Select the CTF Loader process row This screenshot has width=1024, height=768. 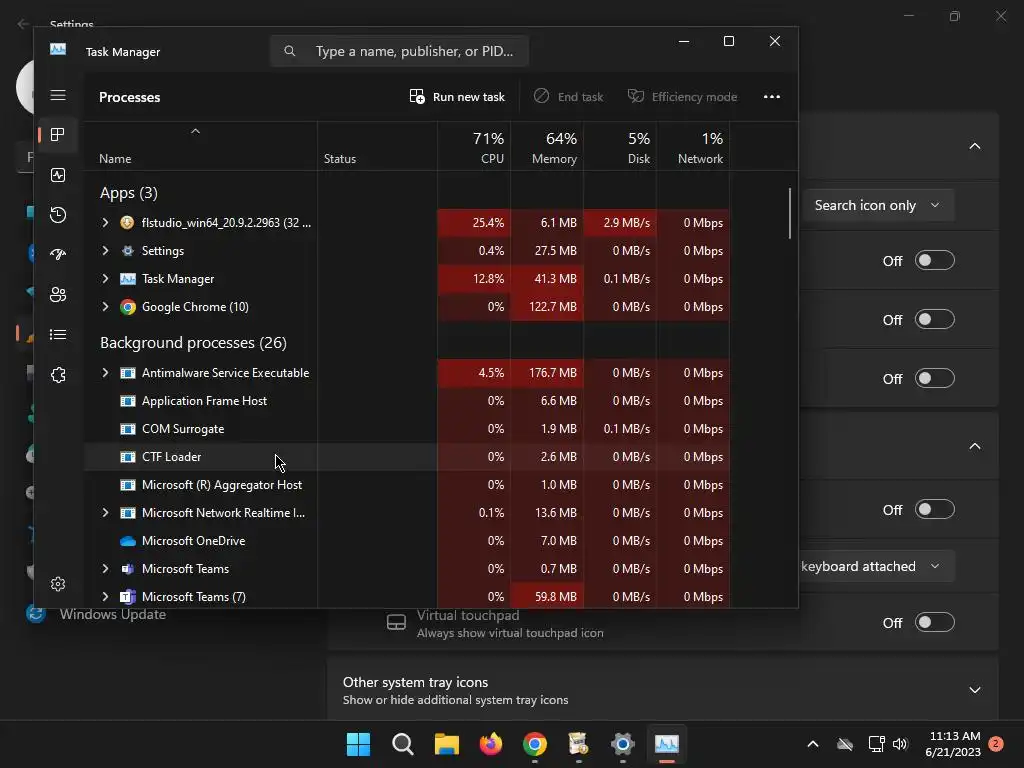[407, 457]
